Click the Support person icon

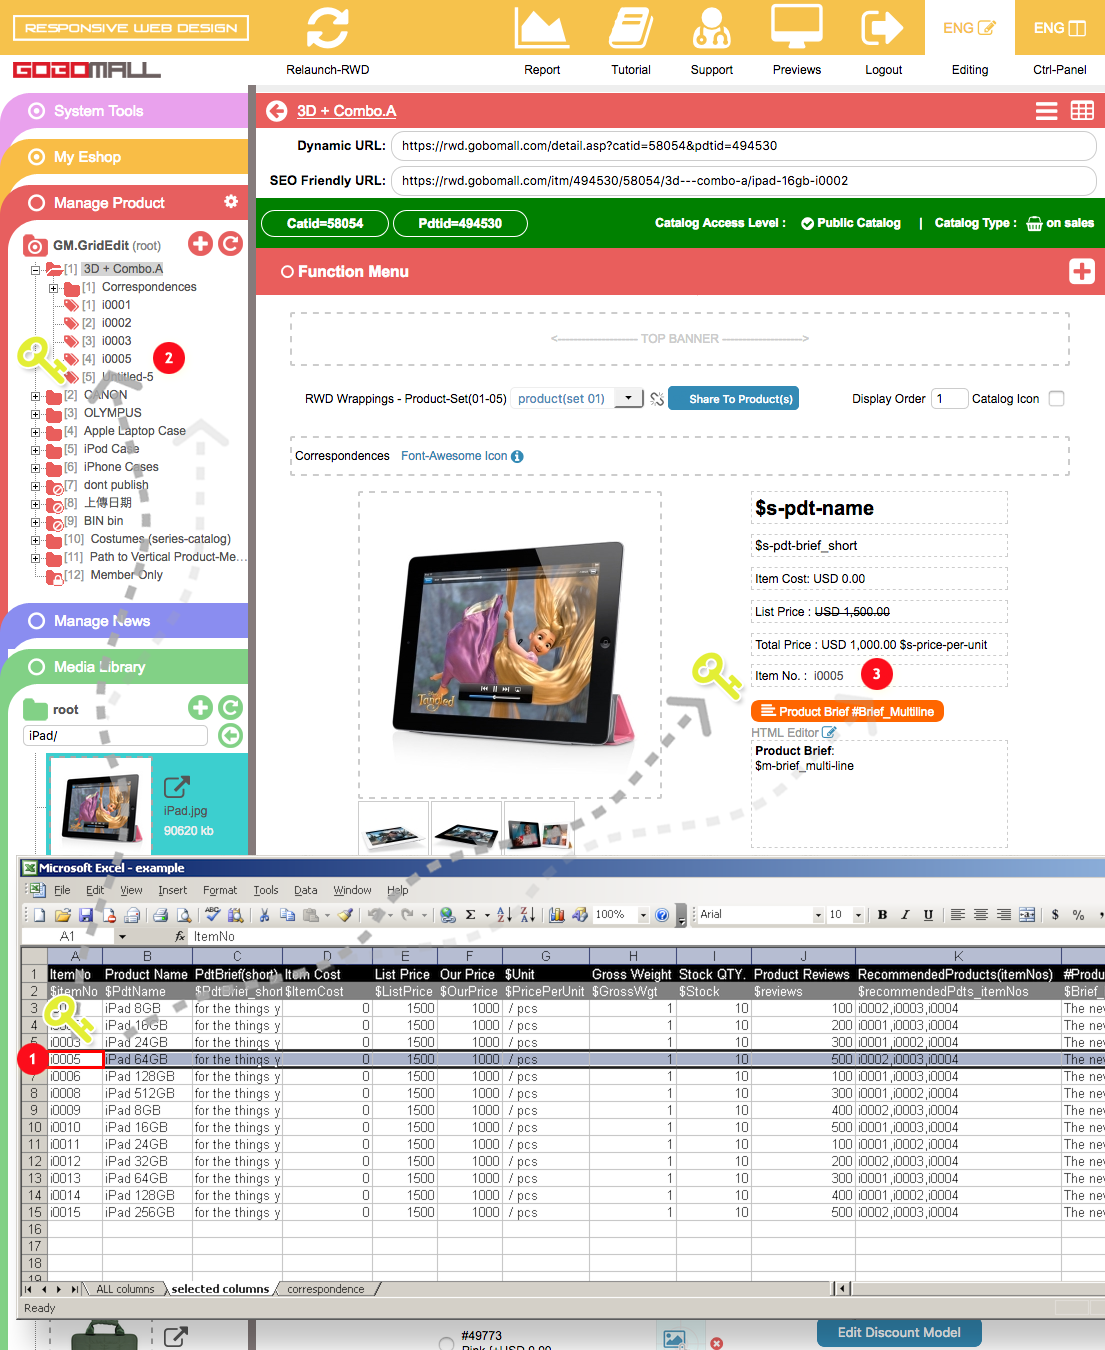(x=711, y=28)
